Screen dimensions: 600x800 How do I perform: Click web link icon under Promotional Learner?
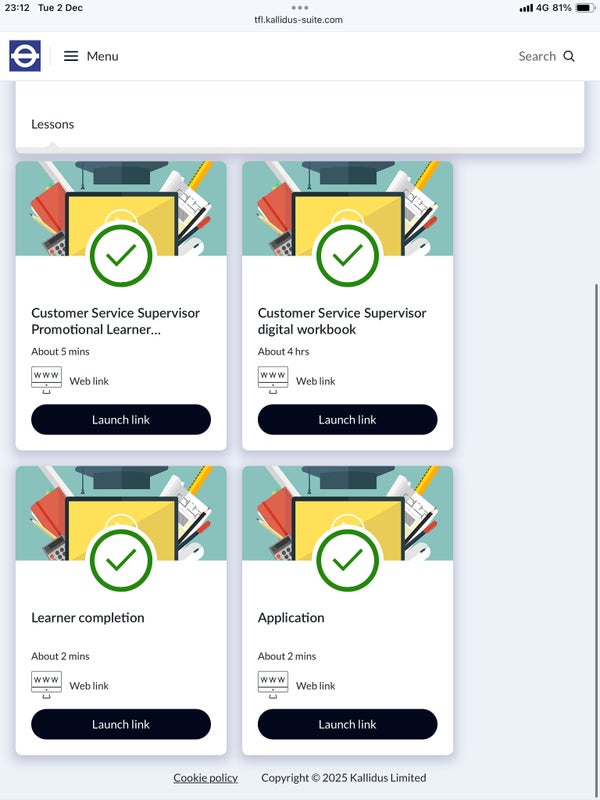(x=47, y=380)
